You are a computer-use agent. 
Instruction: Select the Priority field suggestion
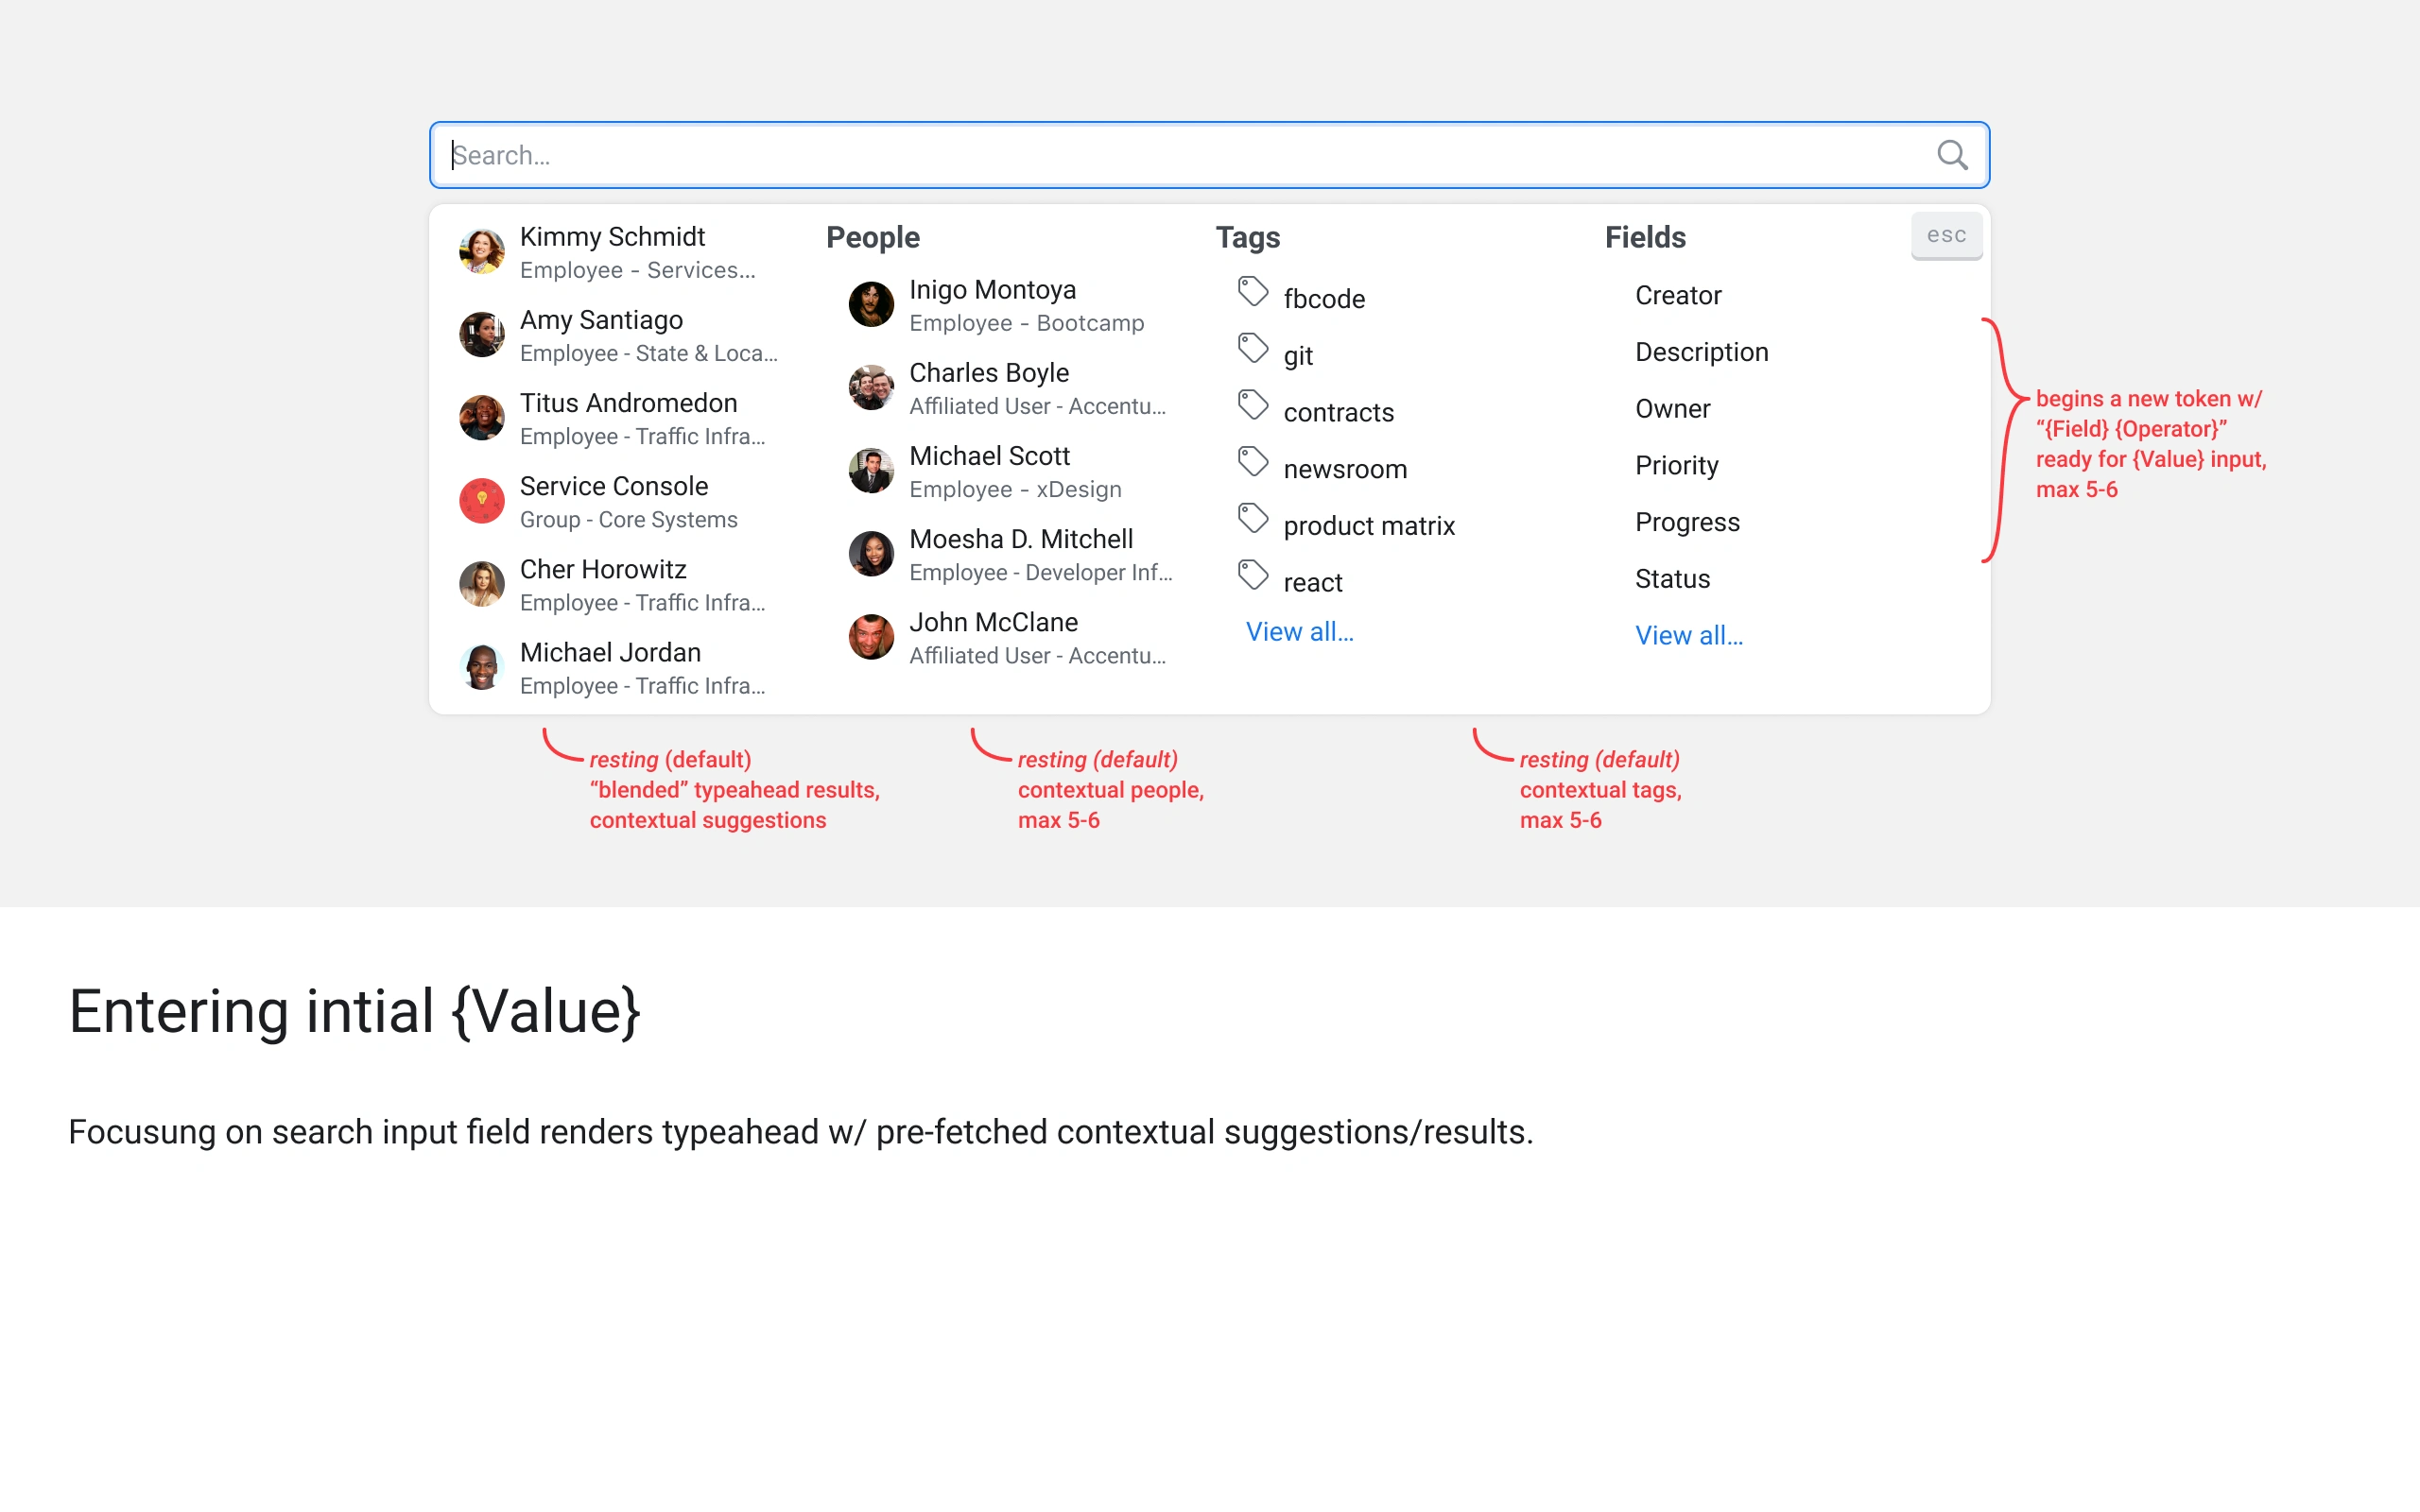click(x=1676, y=466)
